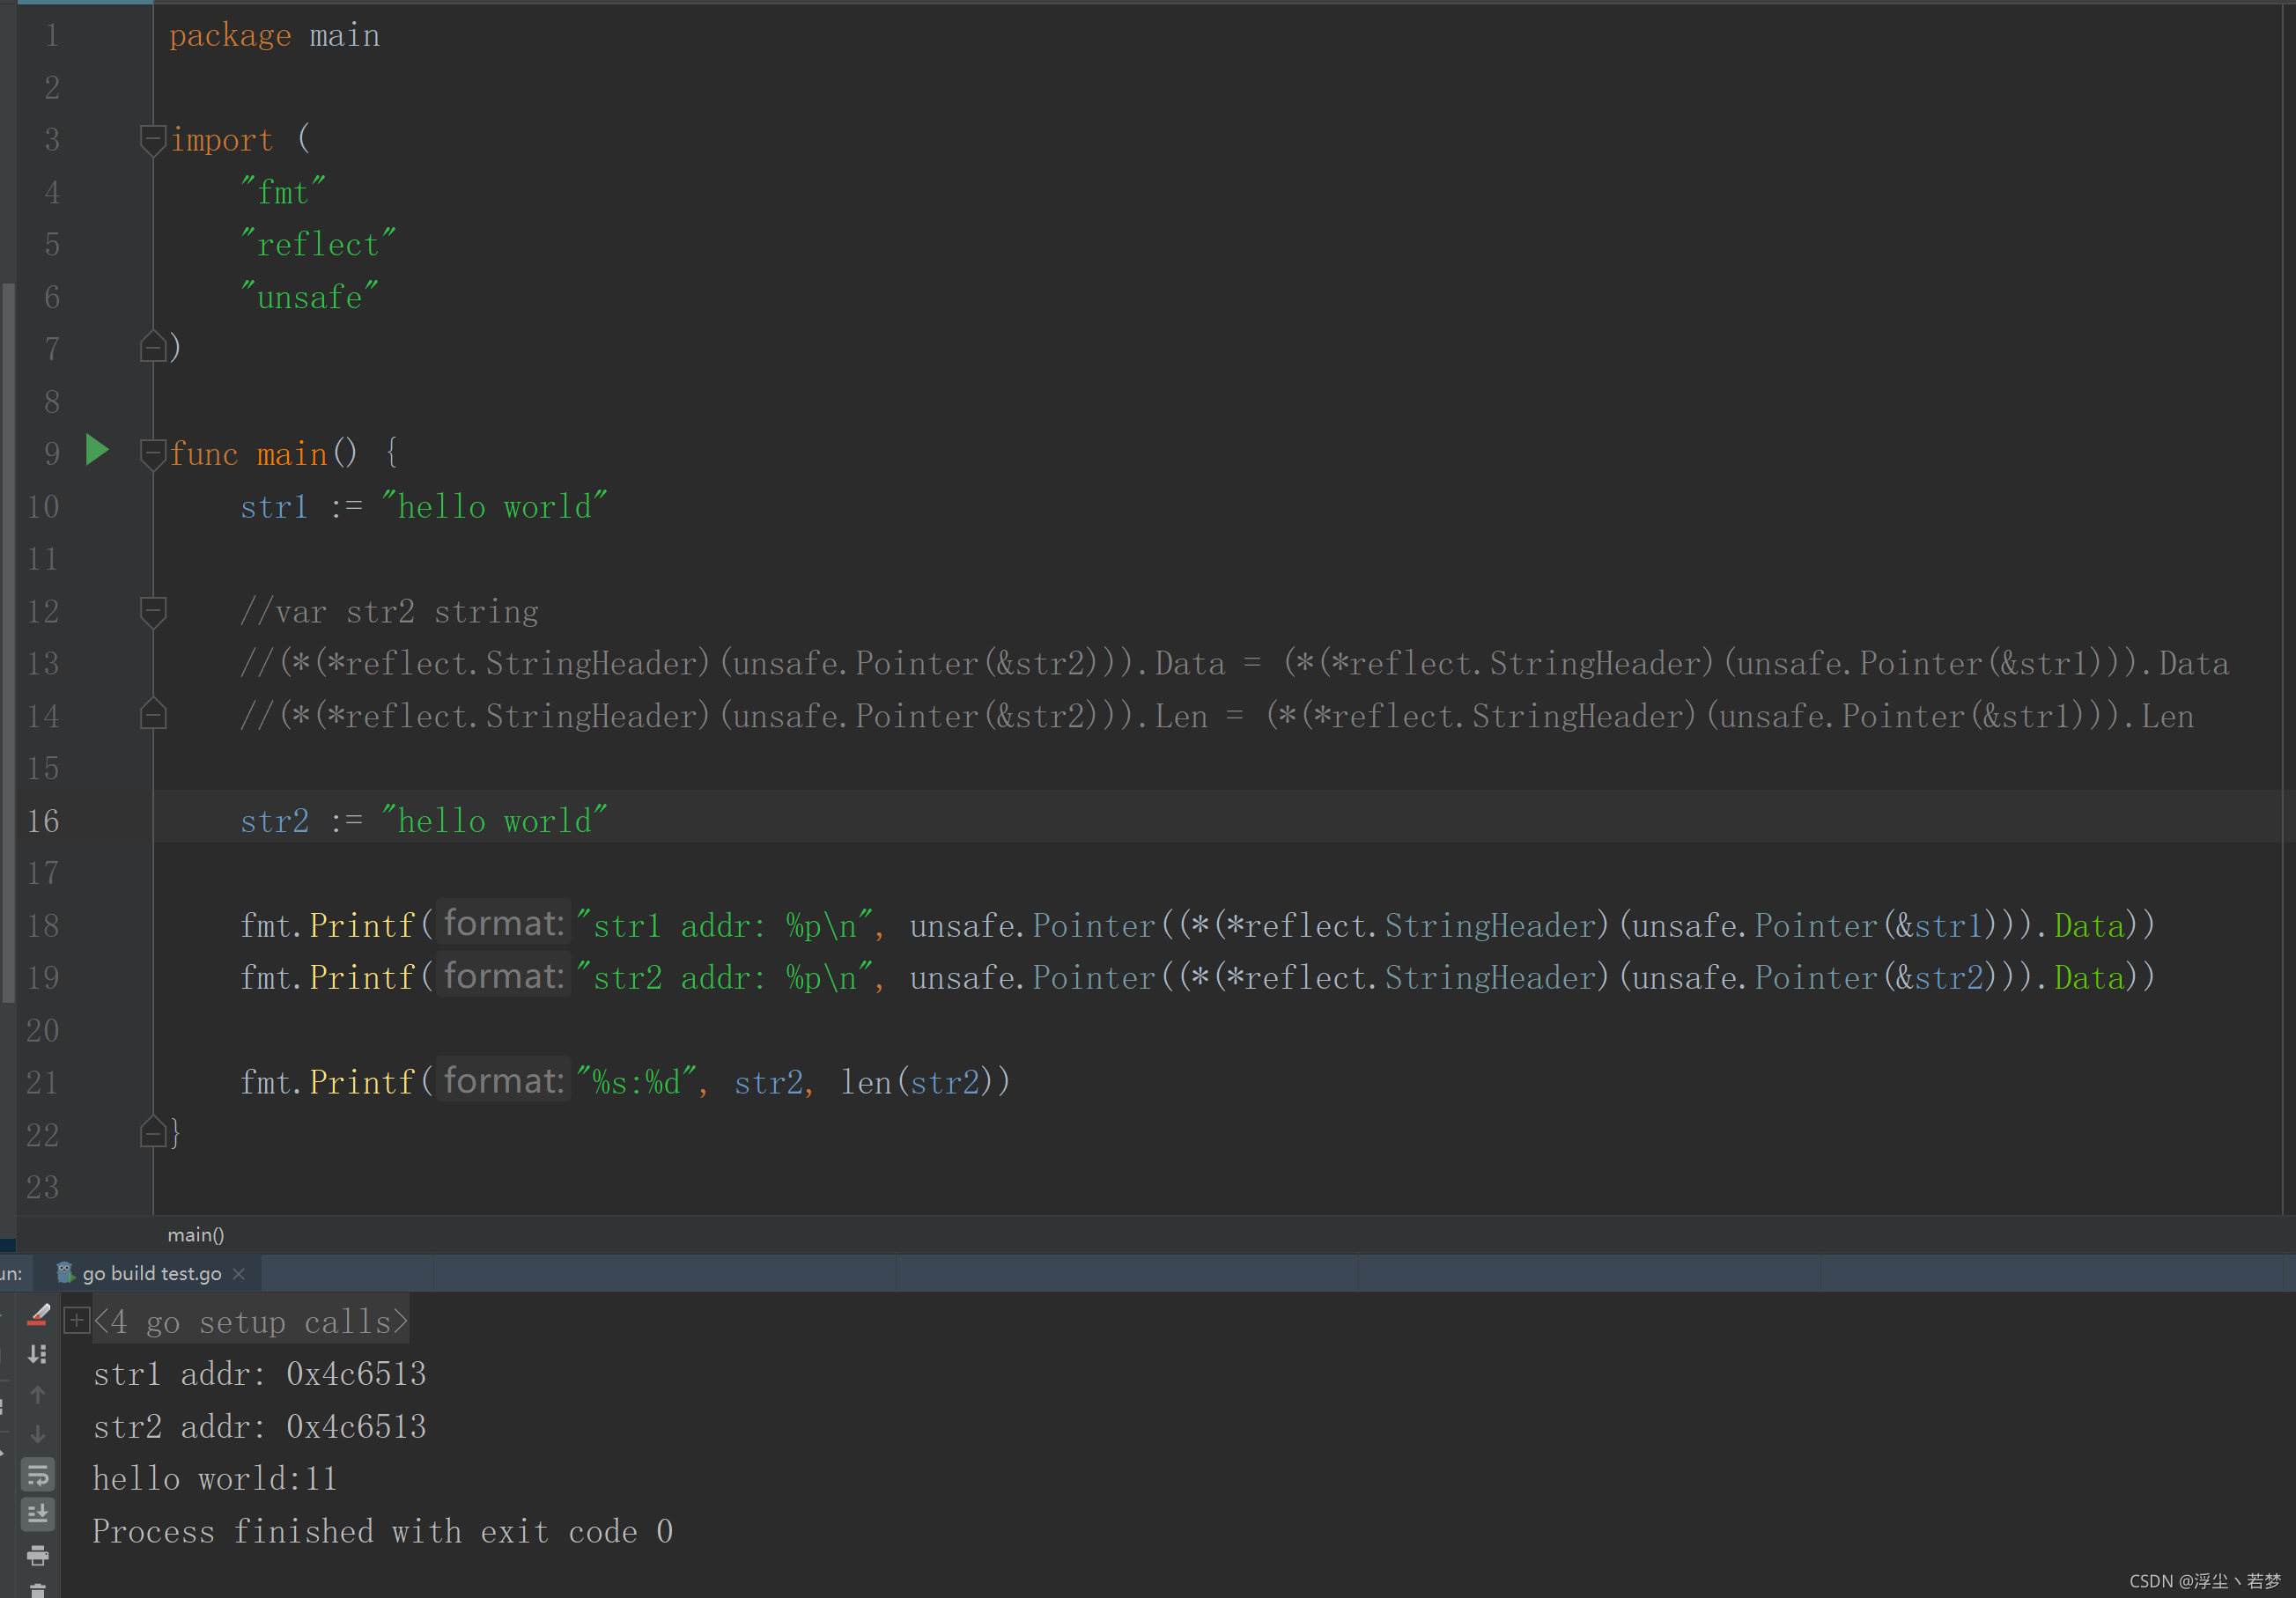Click the gopher icon on the run tab
The width and height of the screenshot is (2296, 1598).
click(65, 1272)
